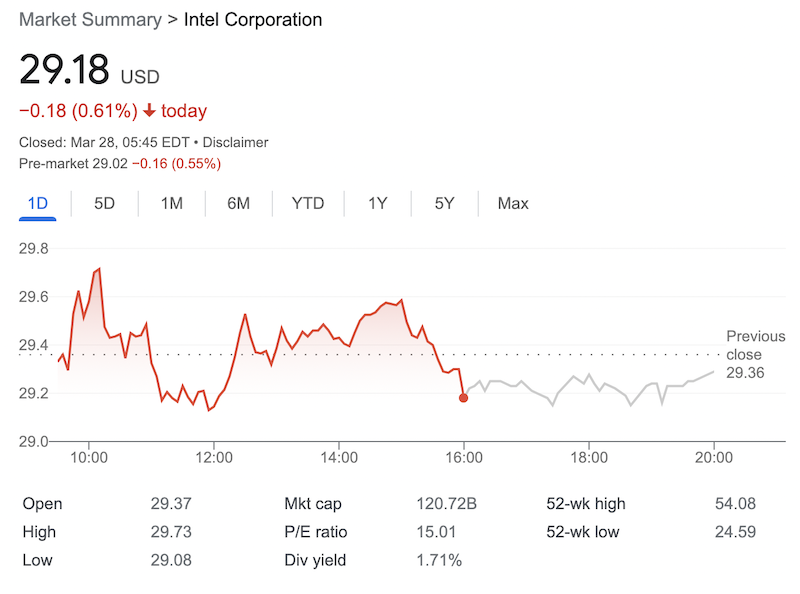Click the 16:00 axis label
Screen dimensions: 800x594
point(464,457)
